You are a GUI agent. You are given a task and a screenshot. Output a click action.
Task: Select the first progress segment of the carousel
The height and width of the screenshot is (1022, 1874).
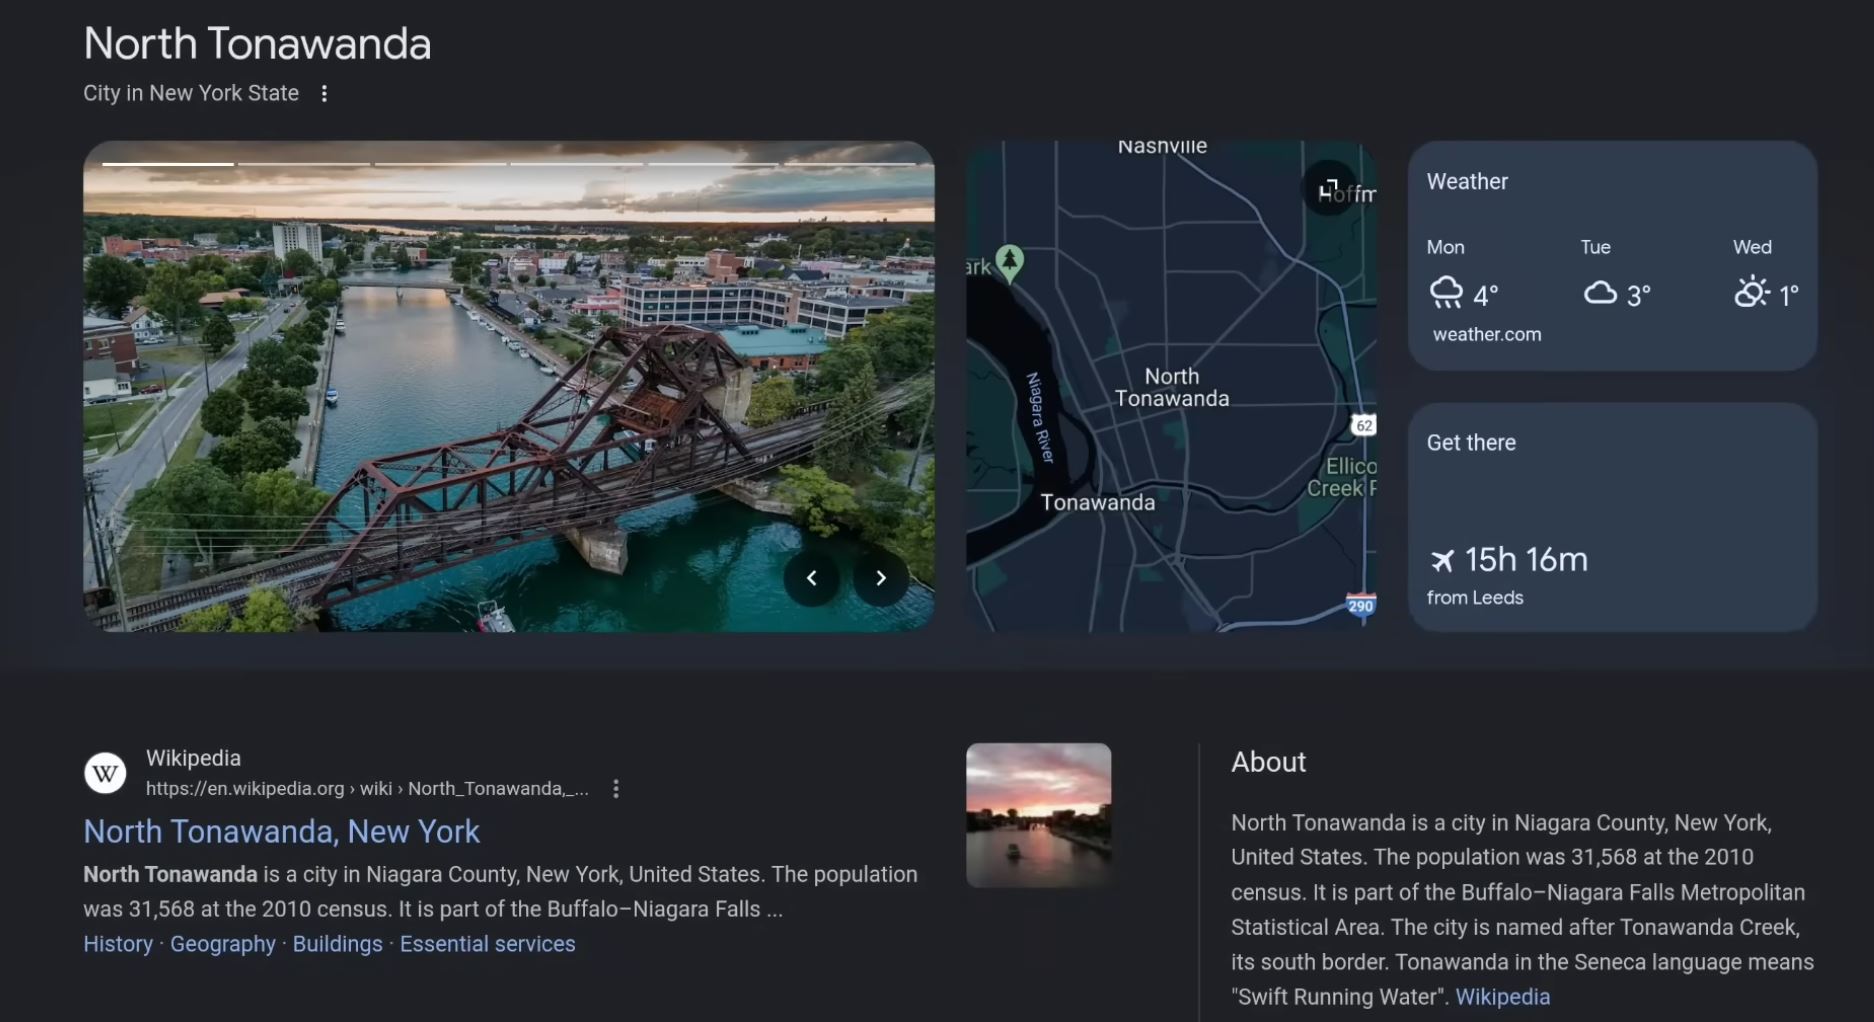point(168,164)
